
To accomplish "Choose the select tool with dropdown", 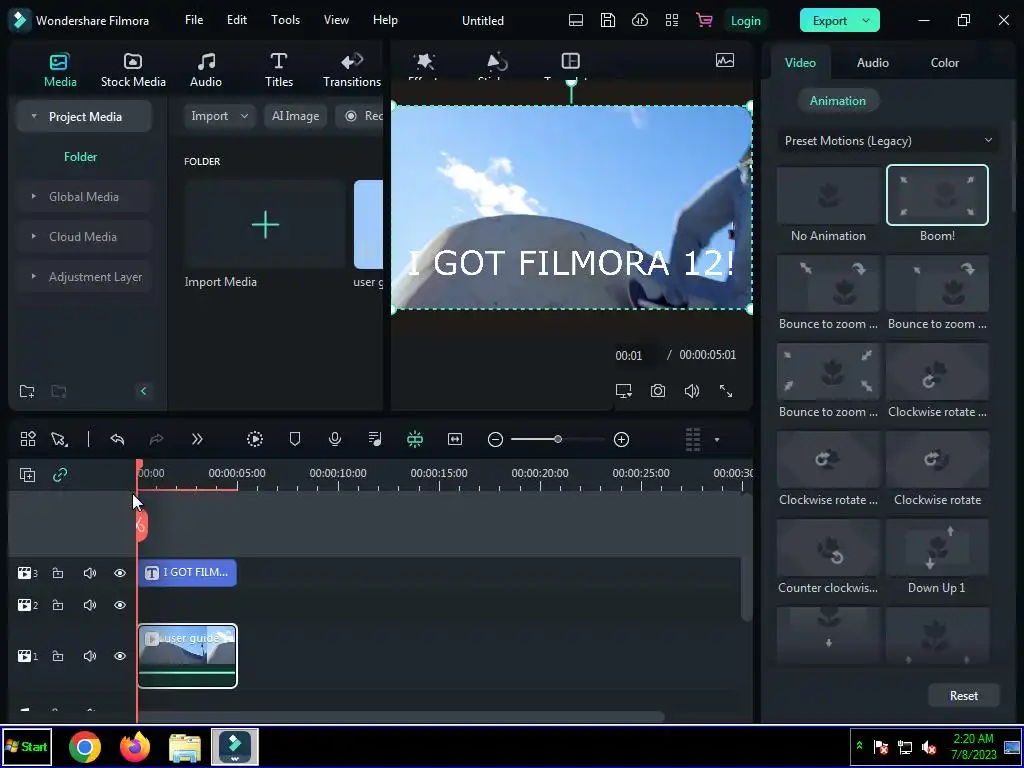I will tap(59, 440).
